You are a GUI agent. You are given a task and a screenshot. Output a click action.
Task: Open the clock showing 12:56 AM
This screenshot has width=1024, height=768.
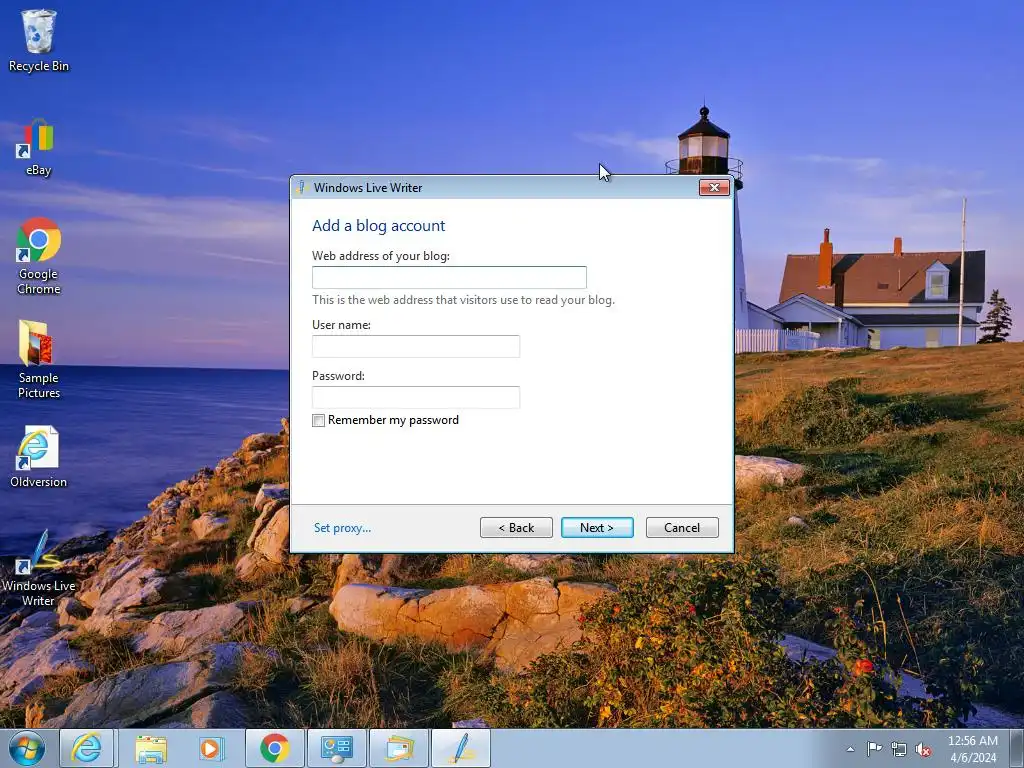[x=972, y=749]
